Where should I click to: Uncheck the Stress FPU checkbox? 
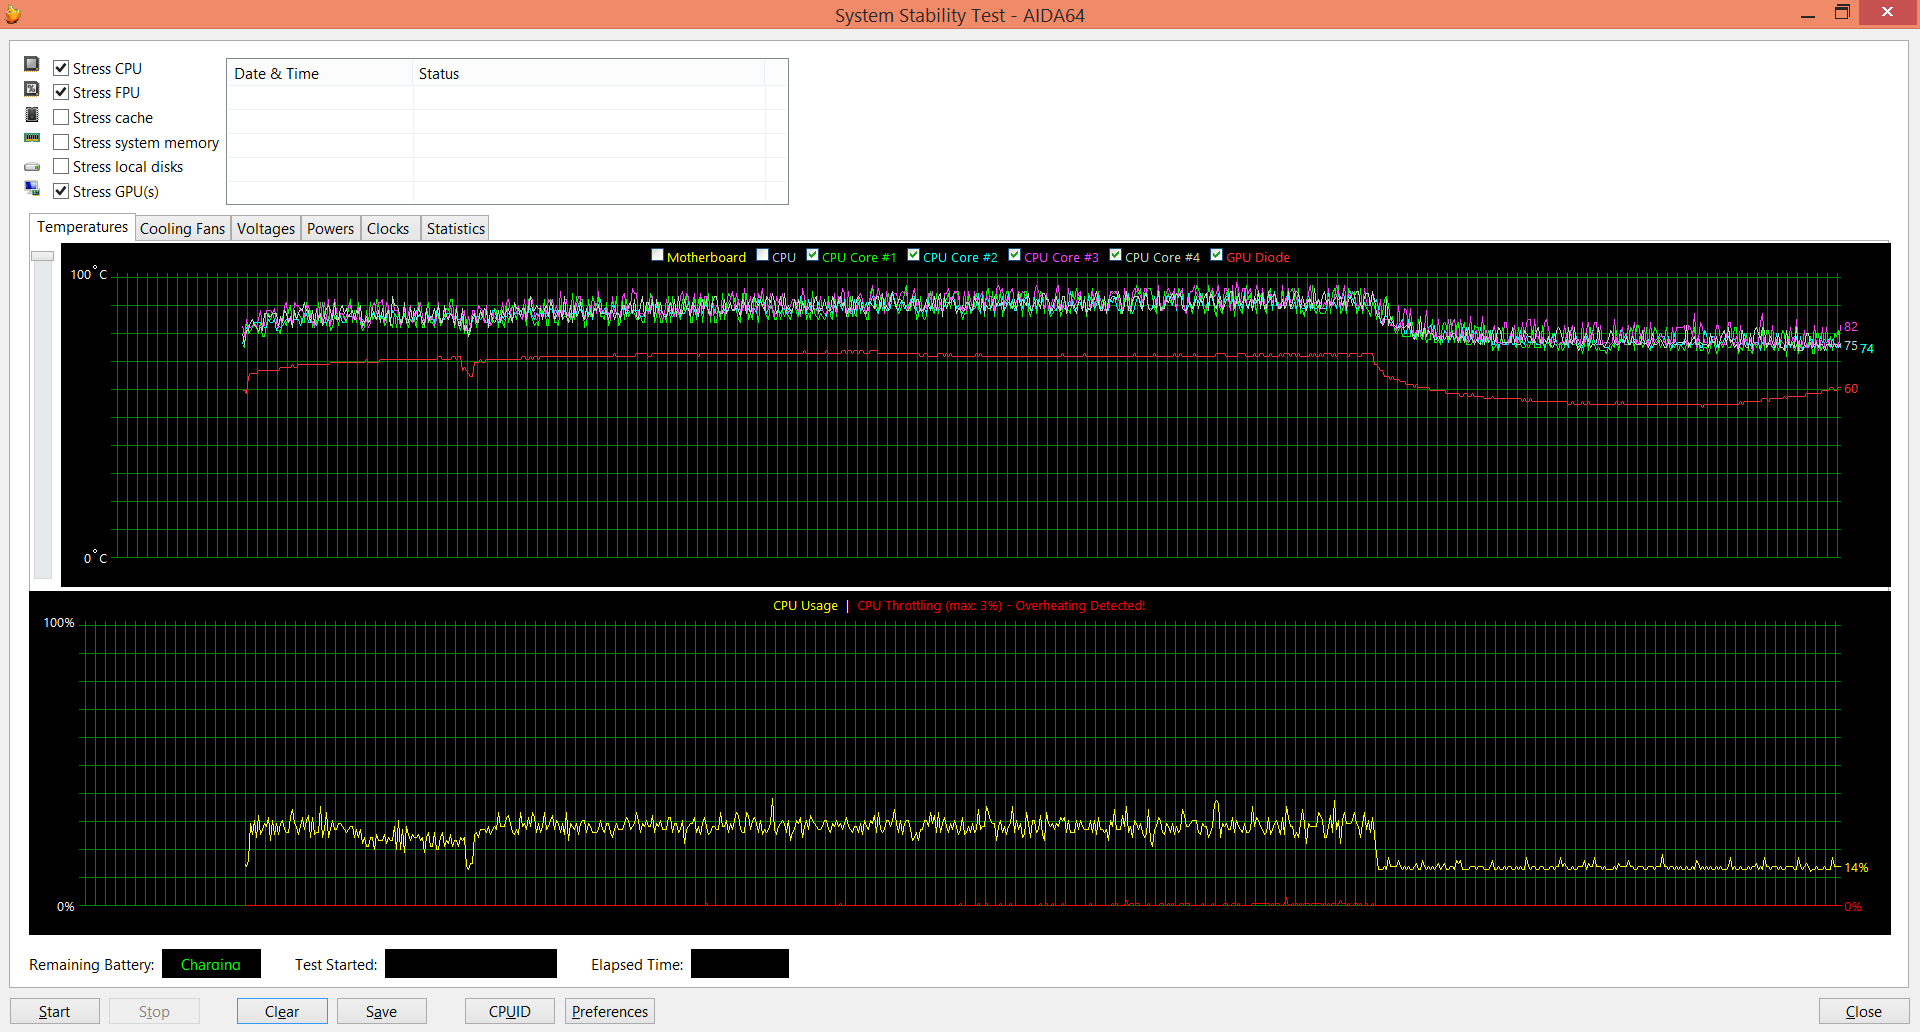point(61,92)
